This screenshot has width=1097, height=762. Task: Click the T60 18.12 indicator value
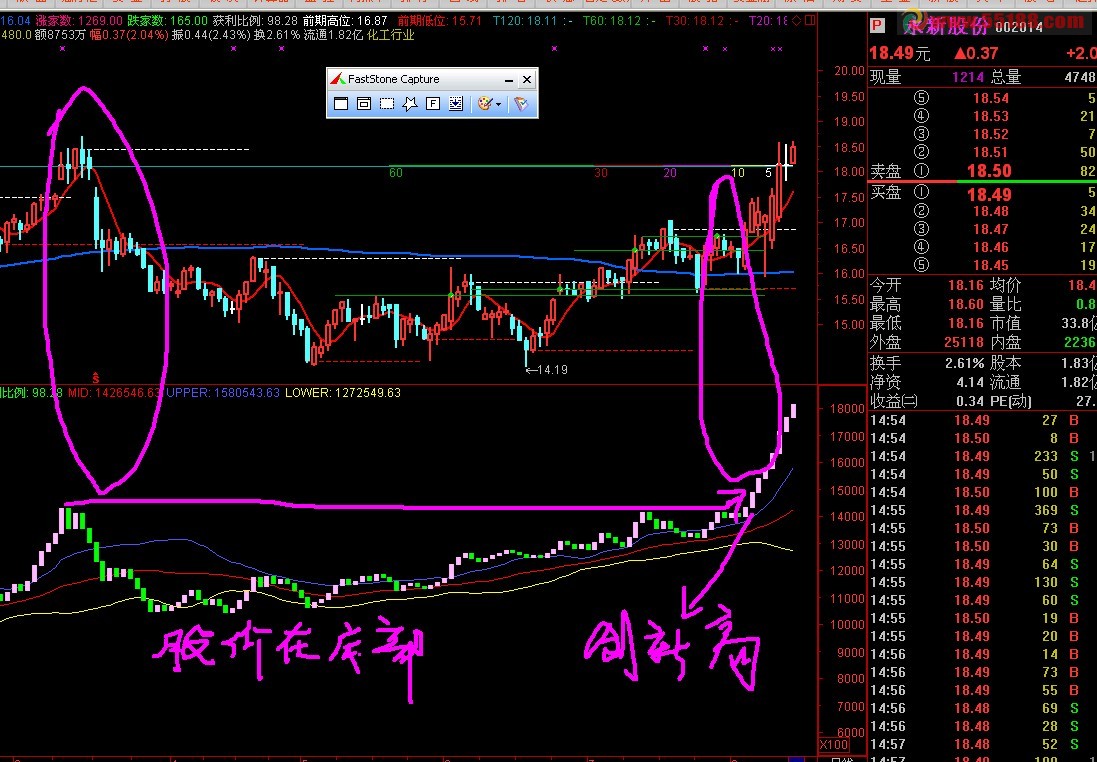click(614, 21)
